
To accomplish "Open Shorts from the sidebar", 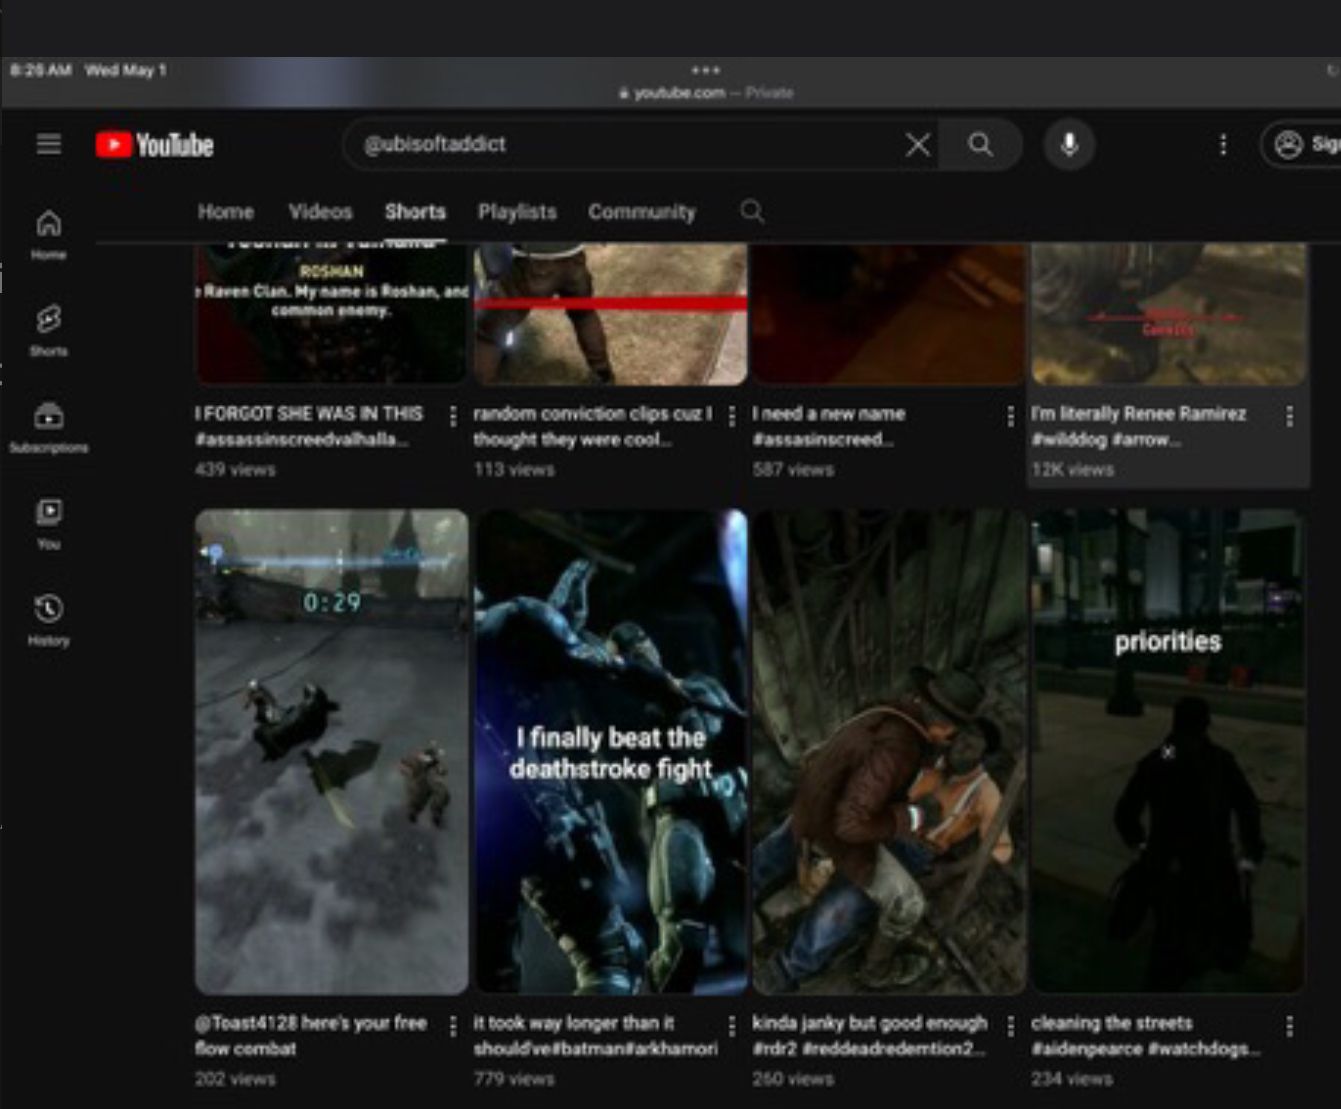I will click(x=48, y=330).
